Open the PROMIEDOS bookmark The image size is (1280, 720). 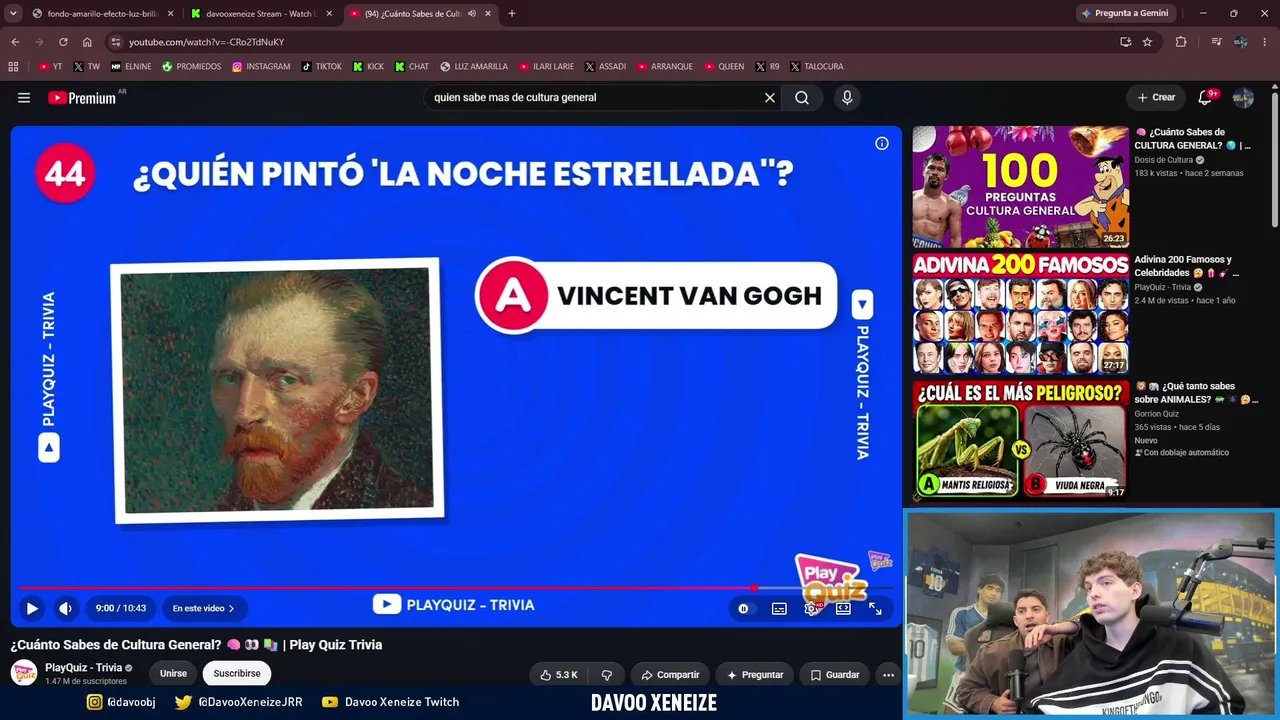click(x=191, y=67)
